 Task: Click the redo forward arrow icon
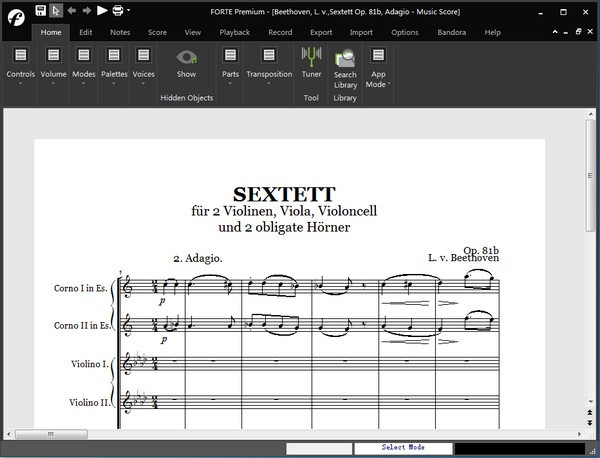point(86,10)
